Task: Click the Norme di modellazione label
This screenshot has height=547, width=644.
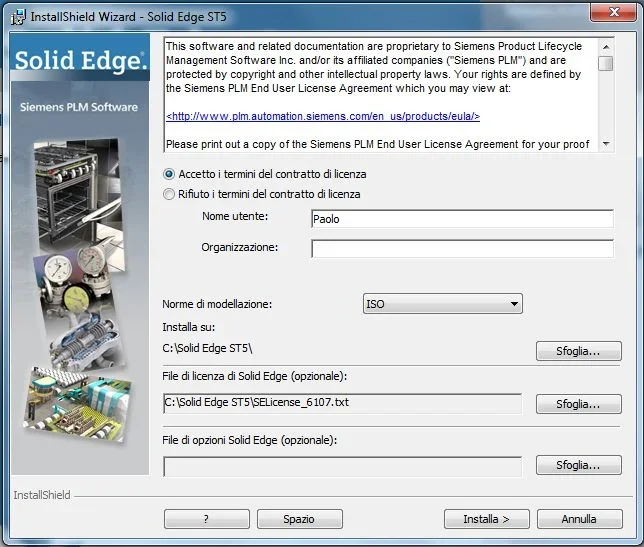Action: (x=217, y=304)
